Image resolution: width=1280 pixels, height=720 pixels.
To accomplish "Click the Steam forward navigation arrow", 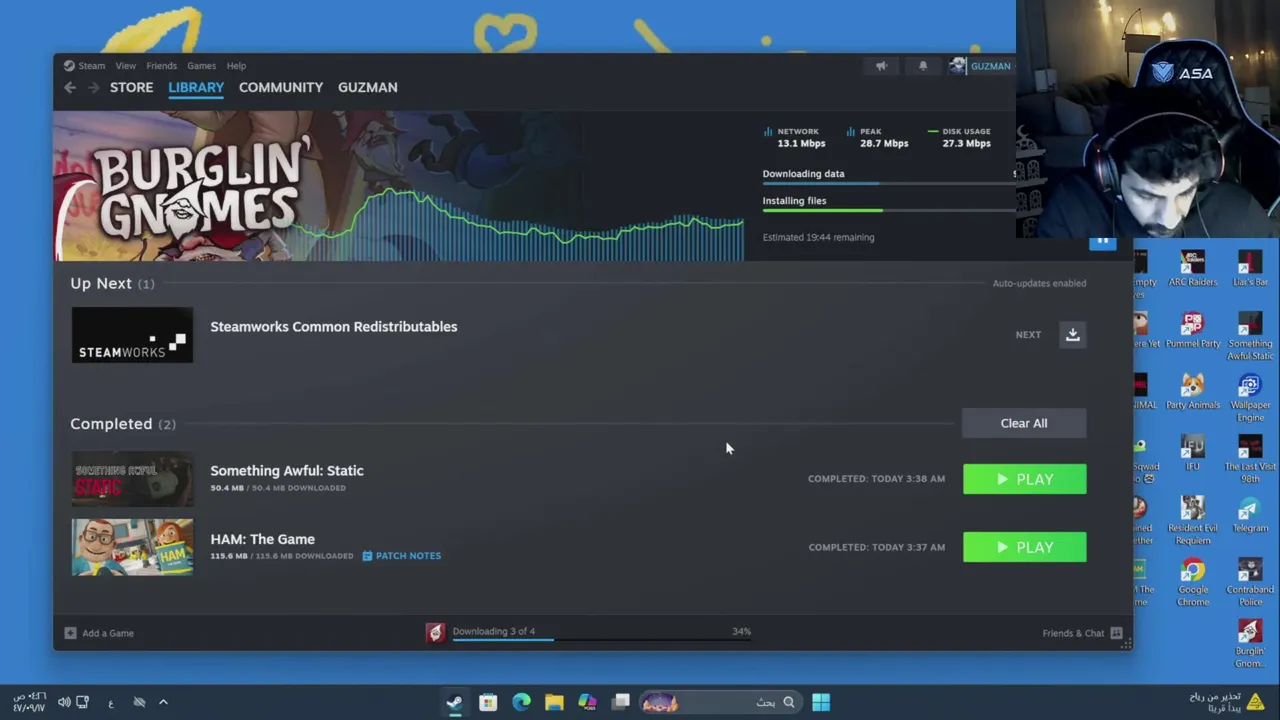I will (x=93, y=88).
